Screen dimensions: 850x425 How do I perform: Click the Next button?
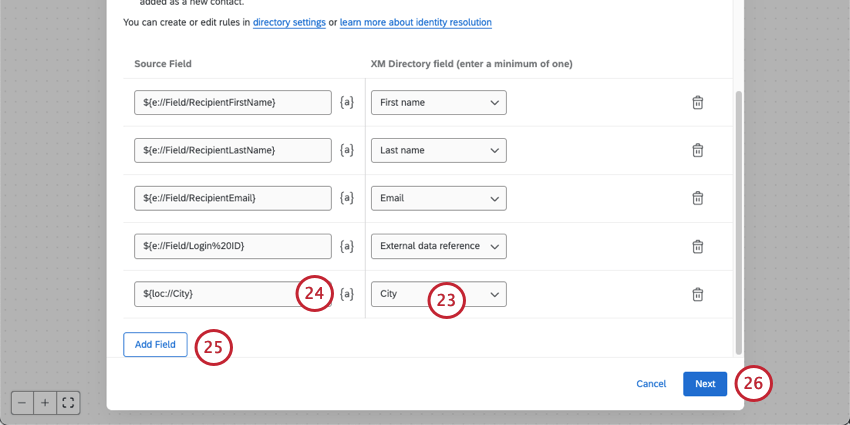(705, 384)
